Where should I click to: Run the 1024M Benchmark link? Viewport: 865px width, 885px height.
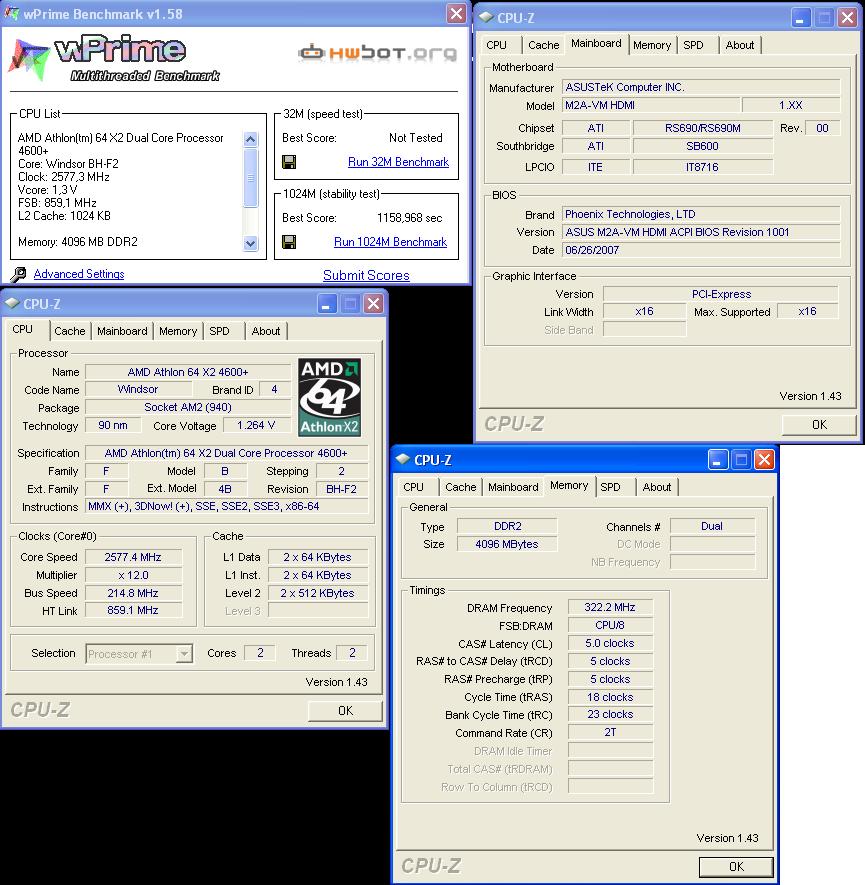coord(390,242)
